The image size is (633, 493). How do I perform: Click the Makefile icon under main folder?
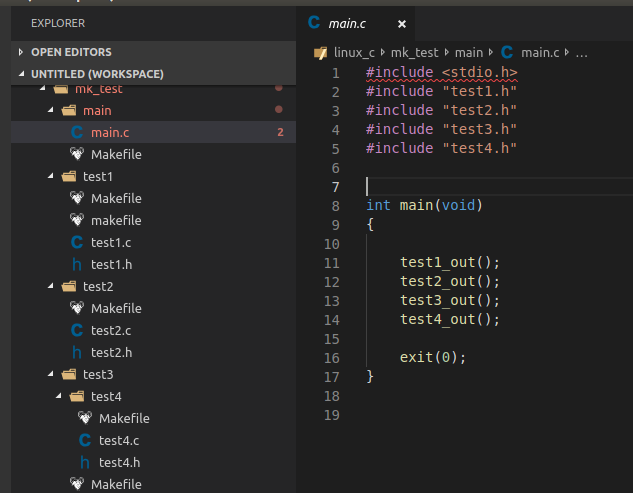pos(77,154)
